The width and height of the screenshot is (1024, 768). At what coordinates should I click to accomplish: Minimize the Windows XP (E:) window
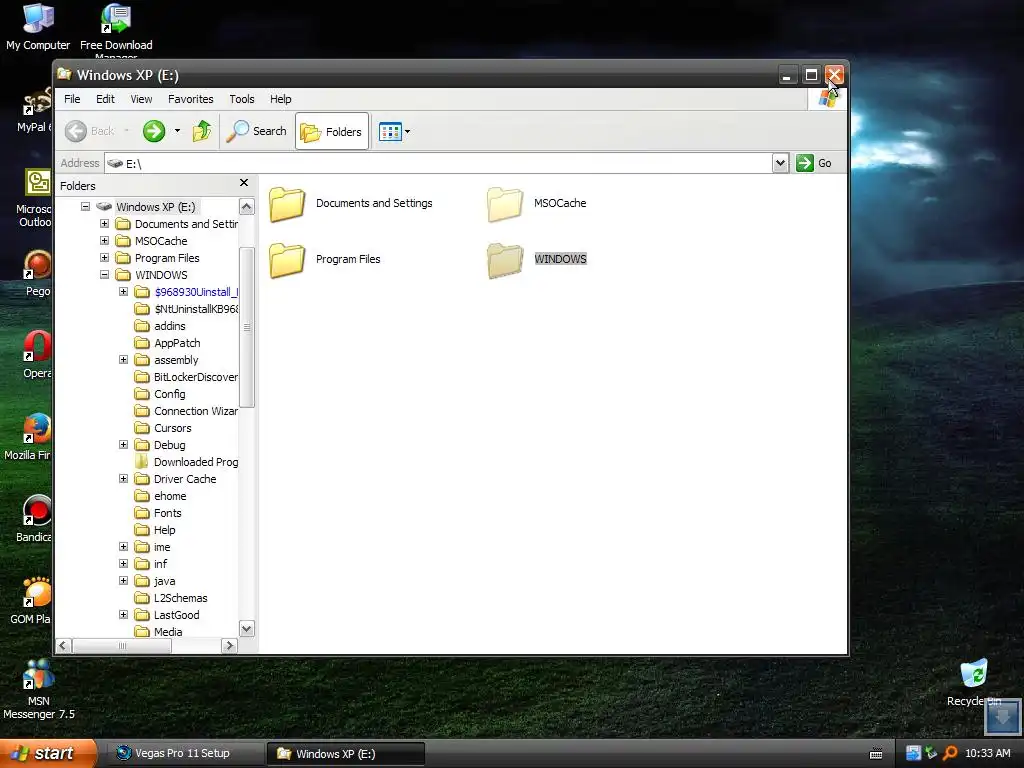787,75
